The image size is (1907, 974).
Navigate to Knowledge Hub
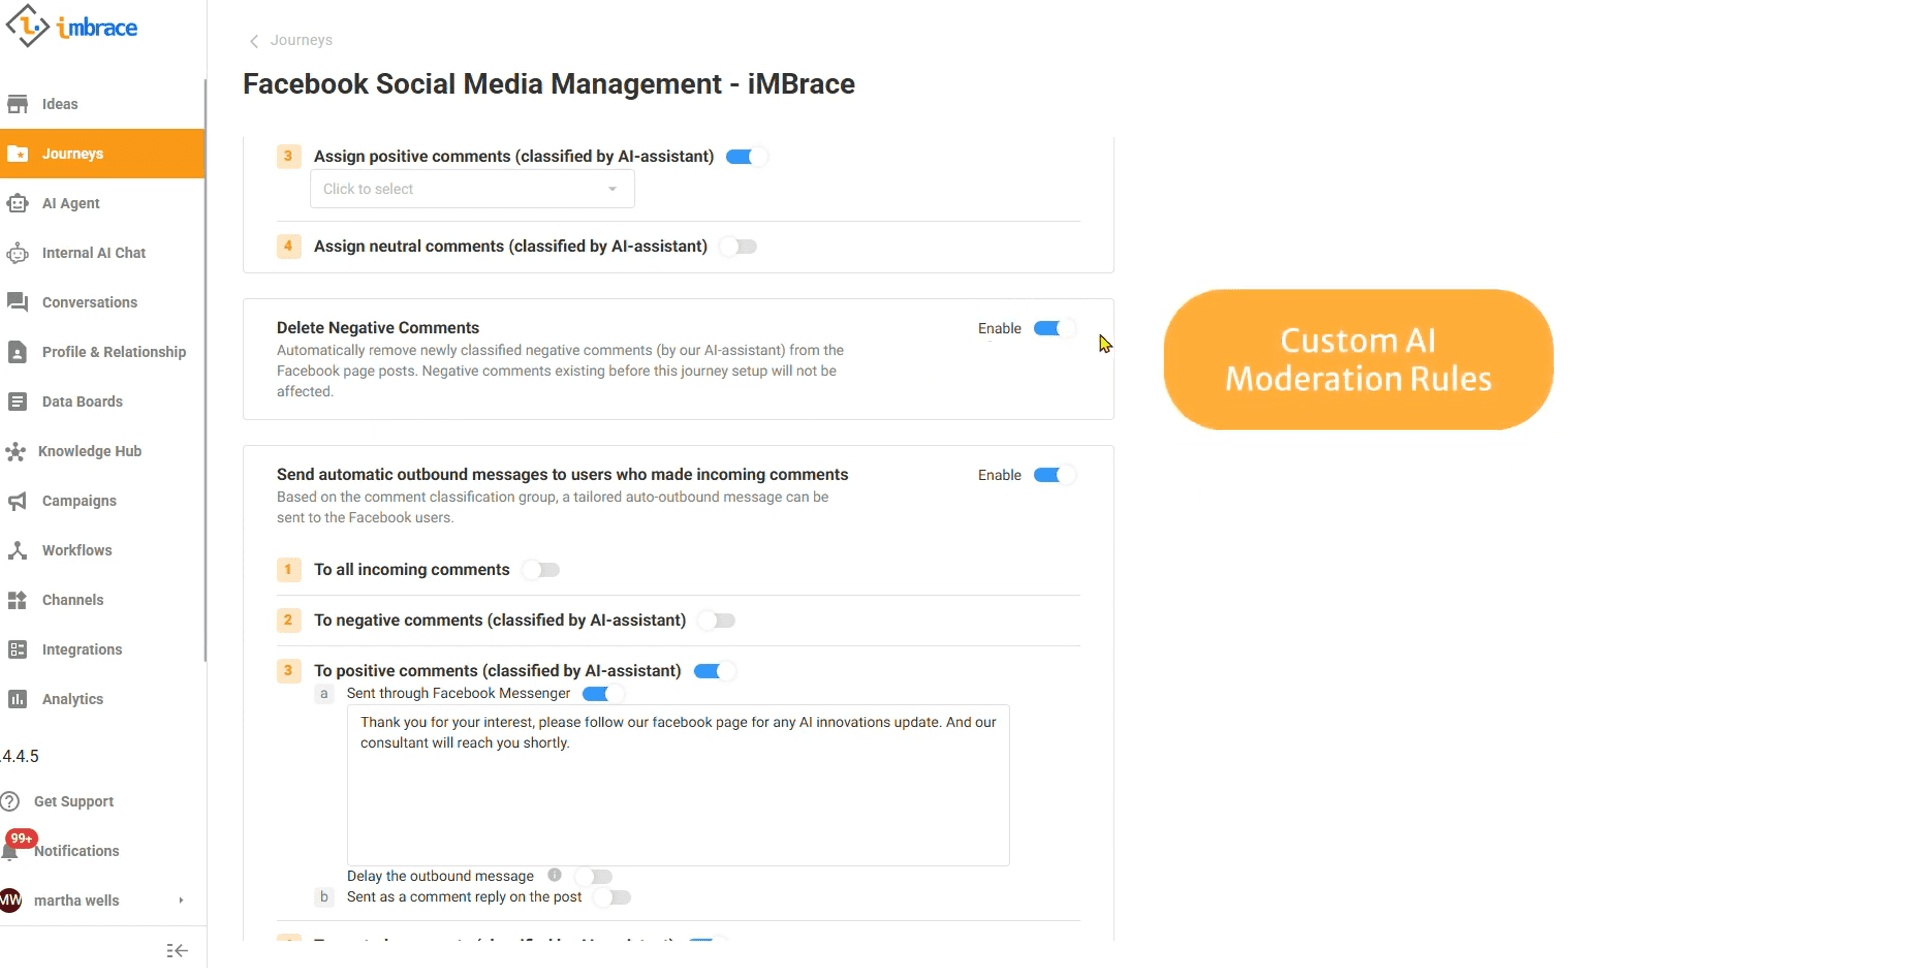pos(102,452)
